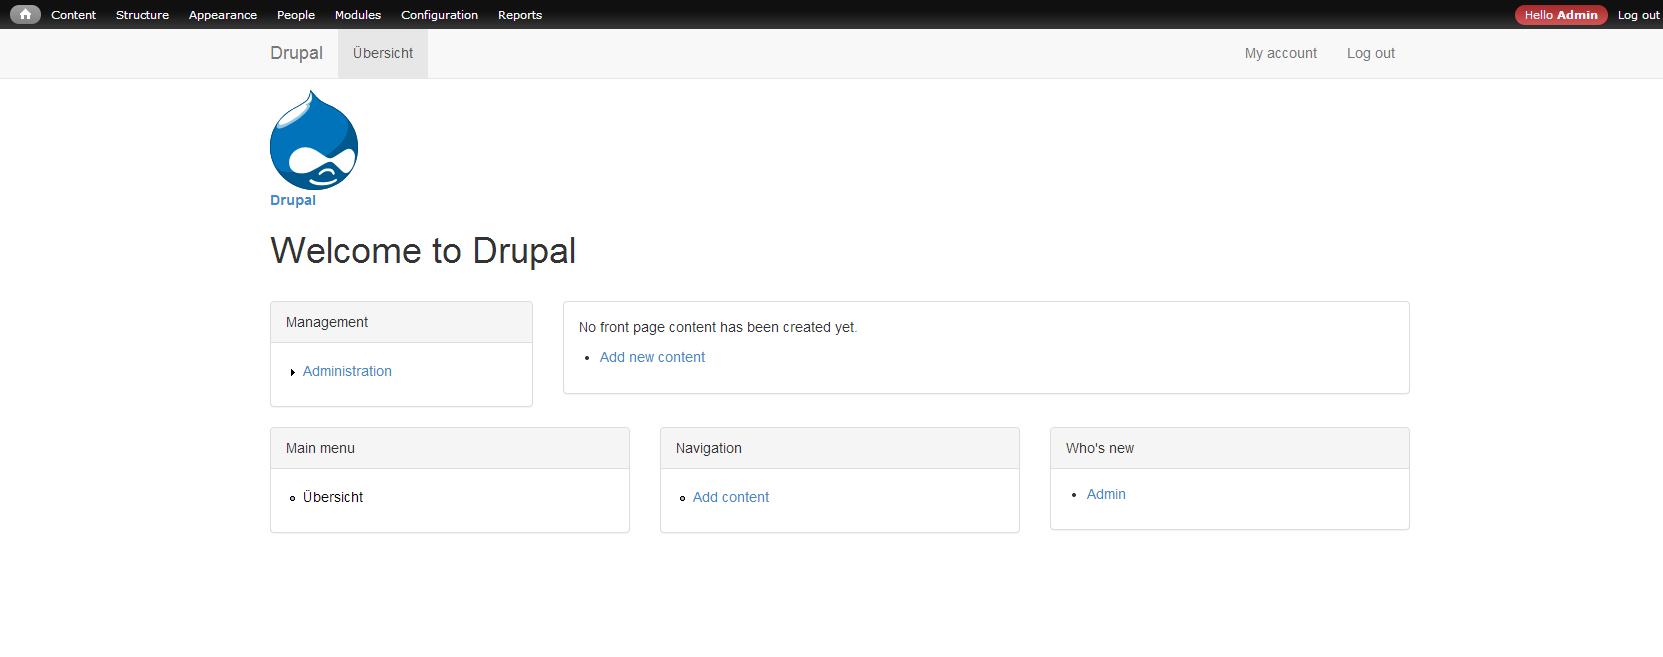
Task: Open My account link
Action: 1281,53
